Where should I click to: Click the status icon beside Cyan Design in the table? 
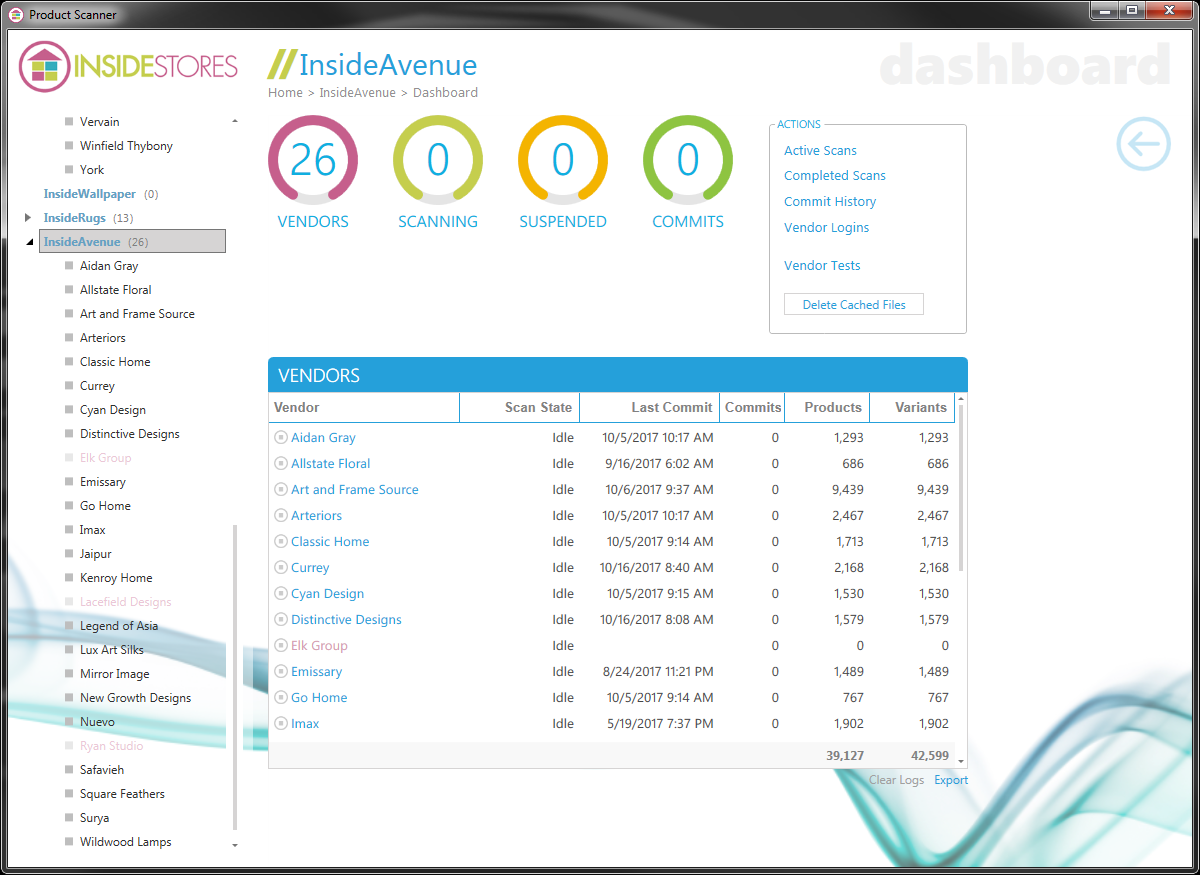281,594
